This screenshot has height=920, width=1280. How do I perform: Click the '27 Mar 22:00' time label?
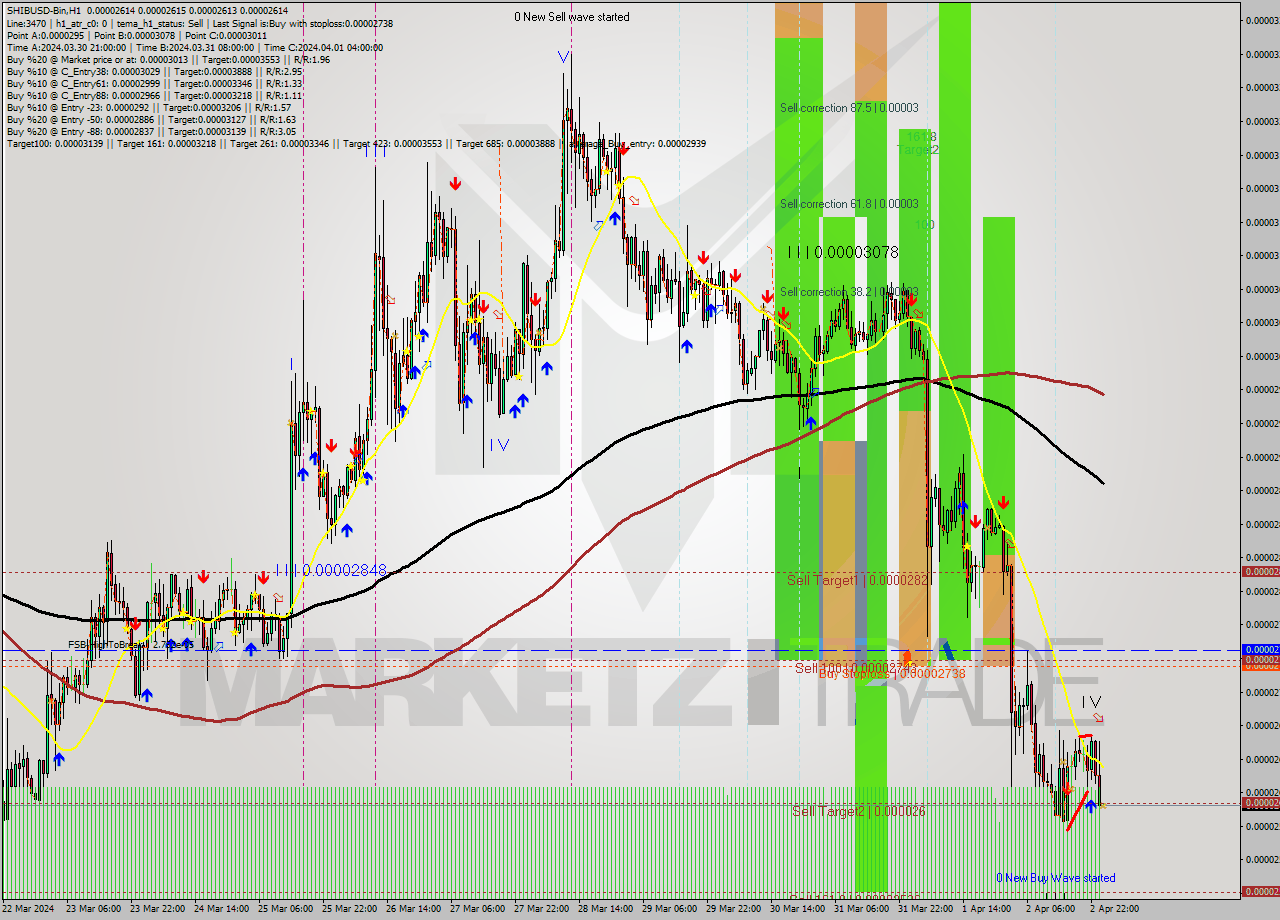[x=543, y=909]
